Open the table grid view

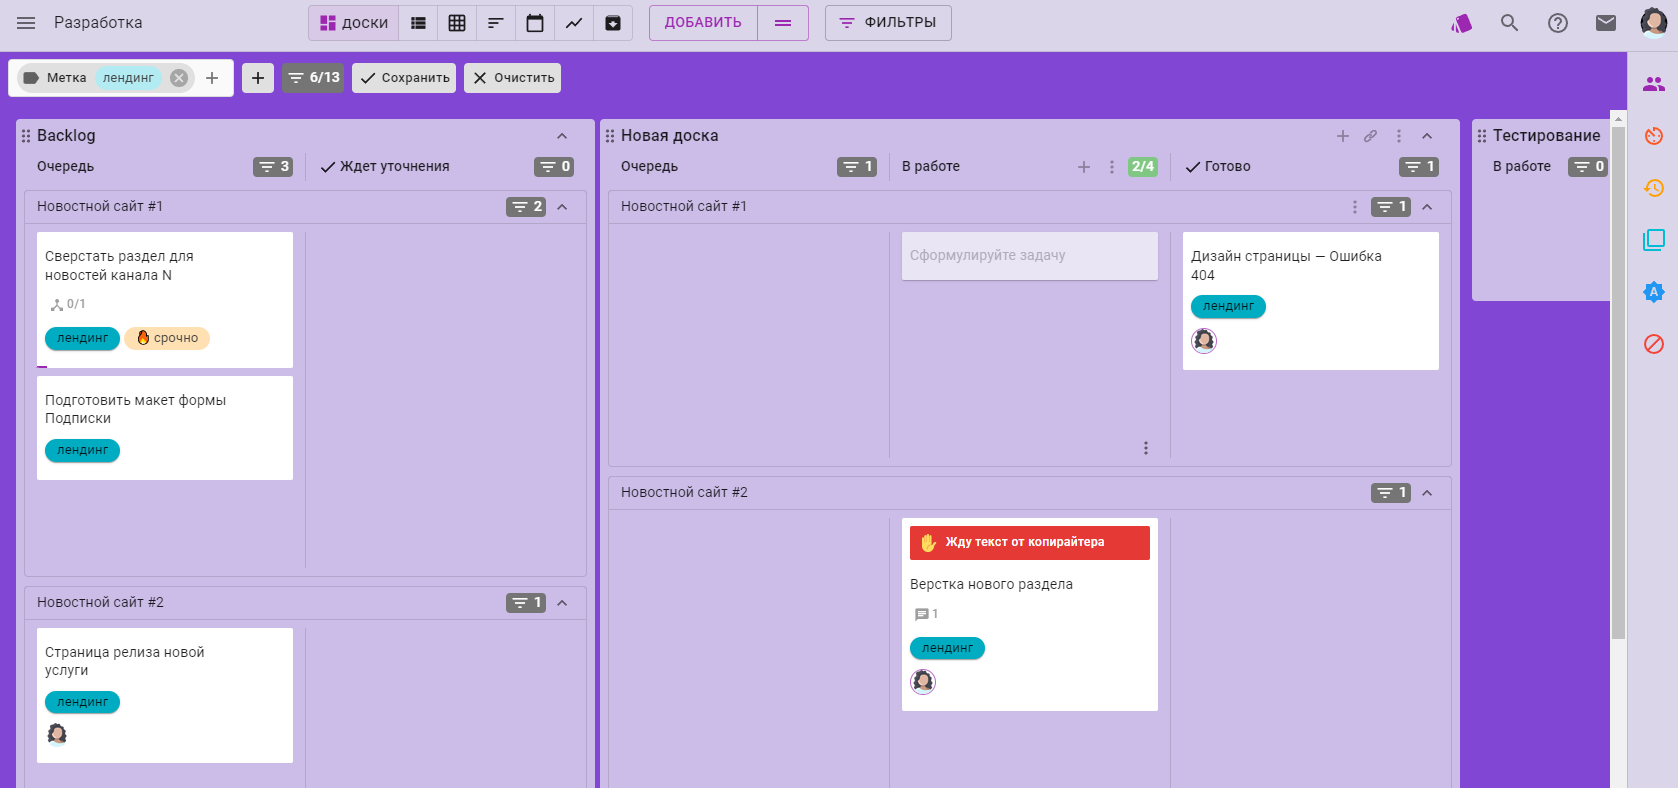(457, 23)
